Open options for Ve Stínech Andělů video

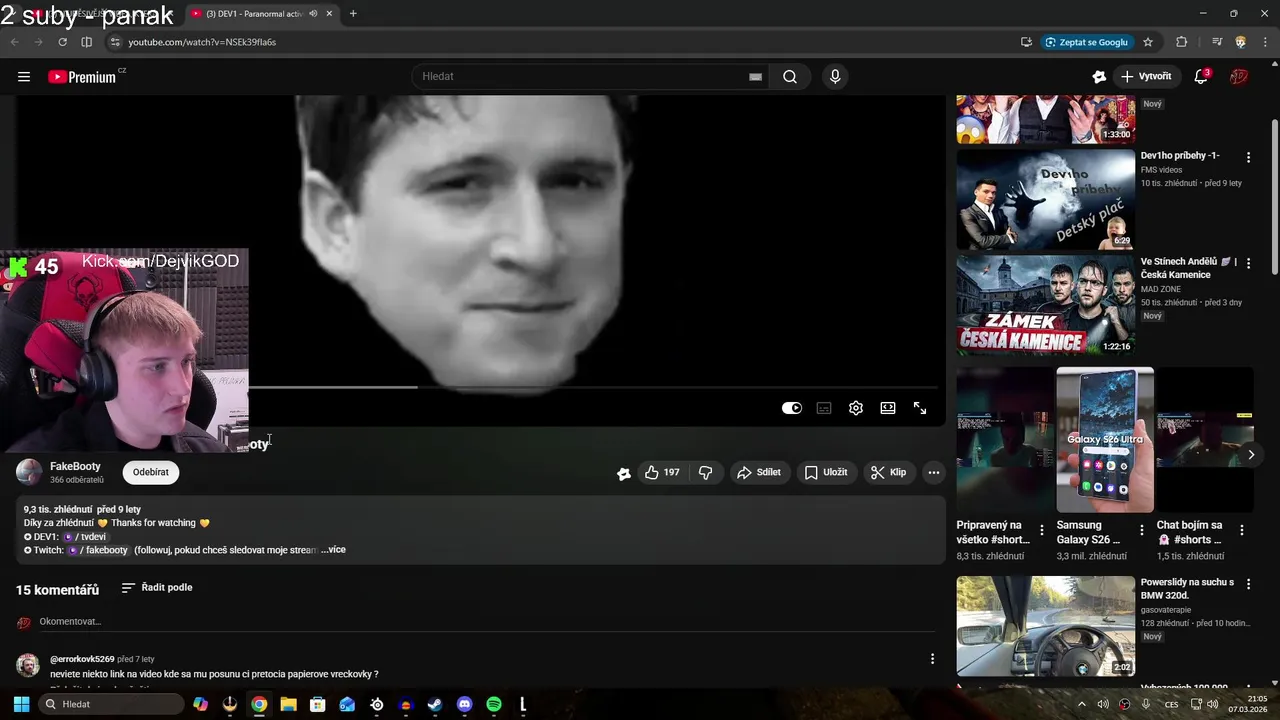(x=1248, y=263)
